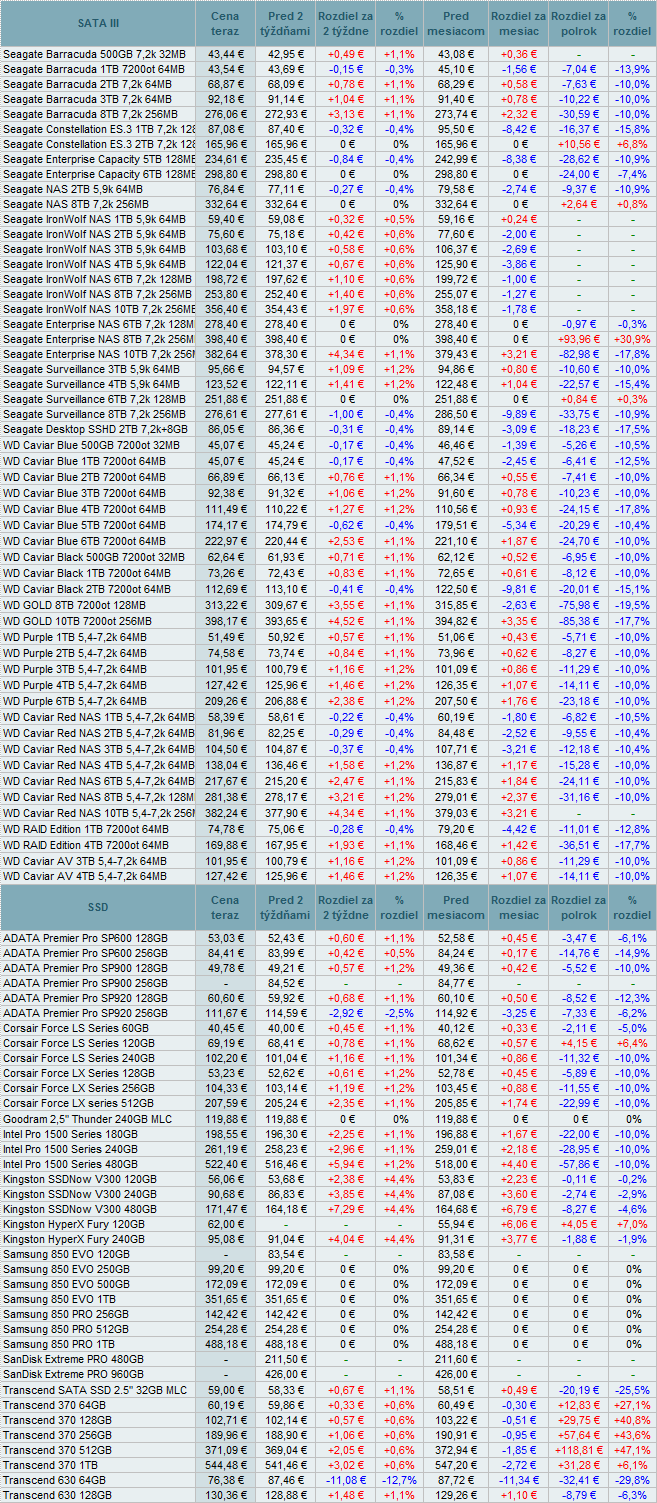The height and width of the screenshot is (1503, 657).
Task: Select Kingston HyperX Fury 240GB row
Action: pyautogui.click(x=328, y=1239)
